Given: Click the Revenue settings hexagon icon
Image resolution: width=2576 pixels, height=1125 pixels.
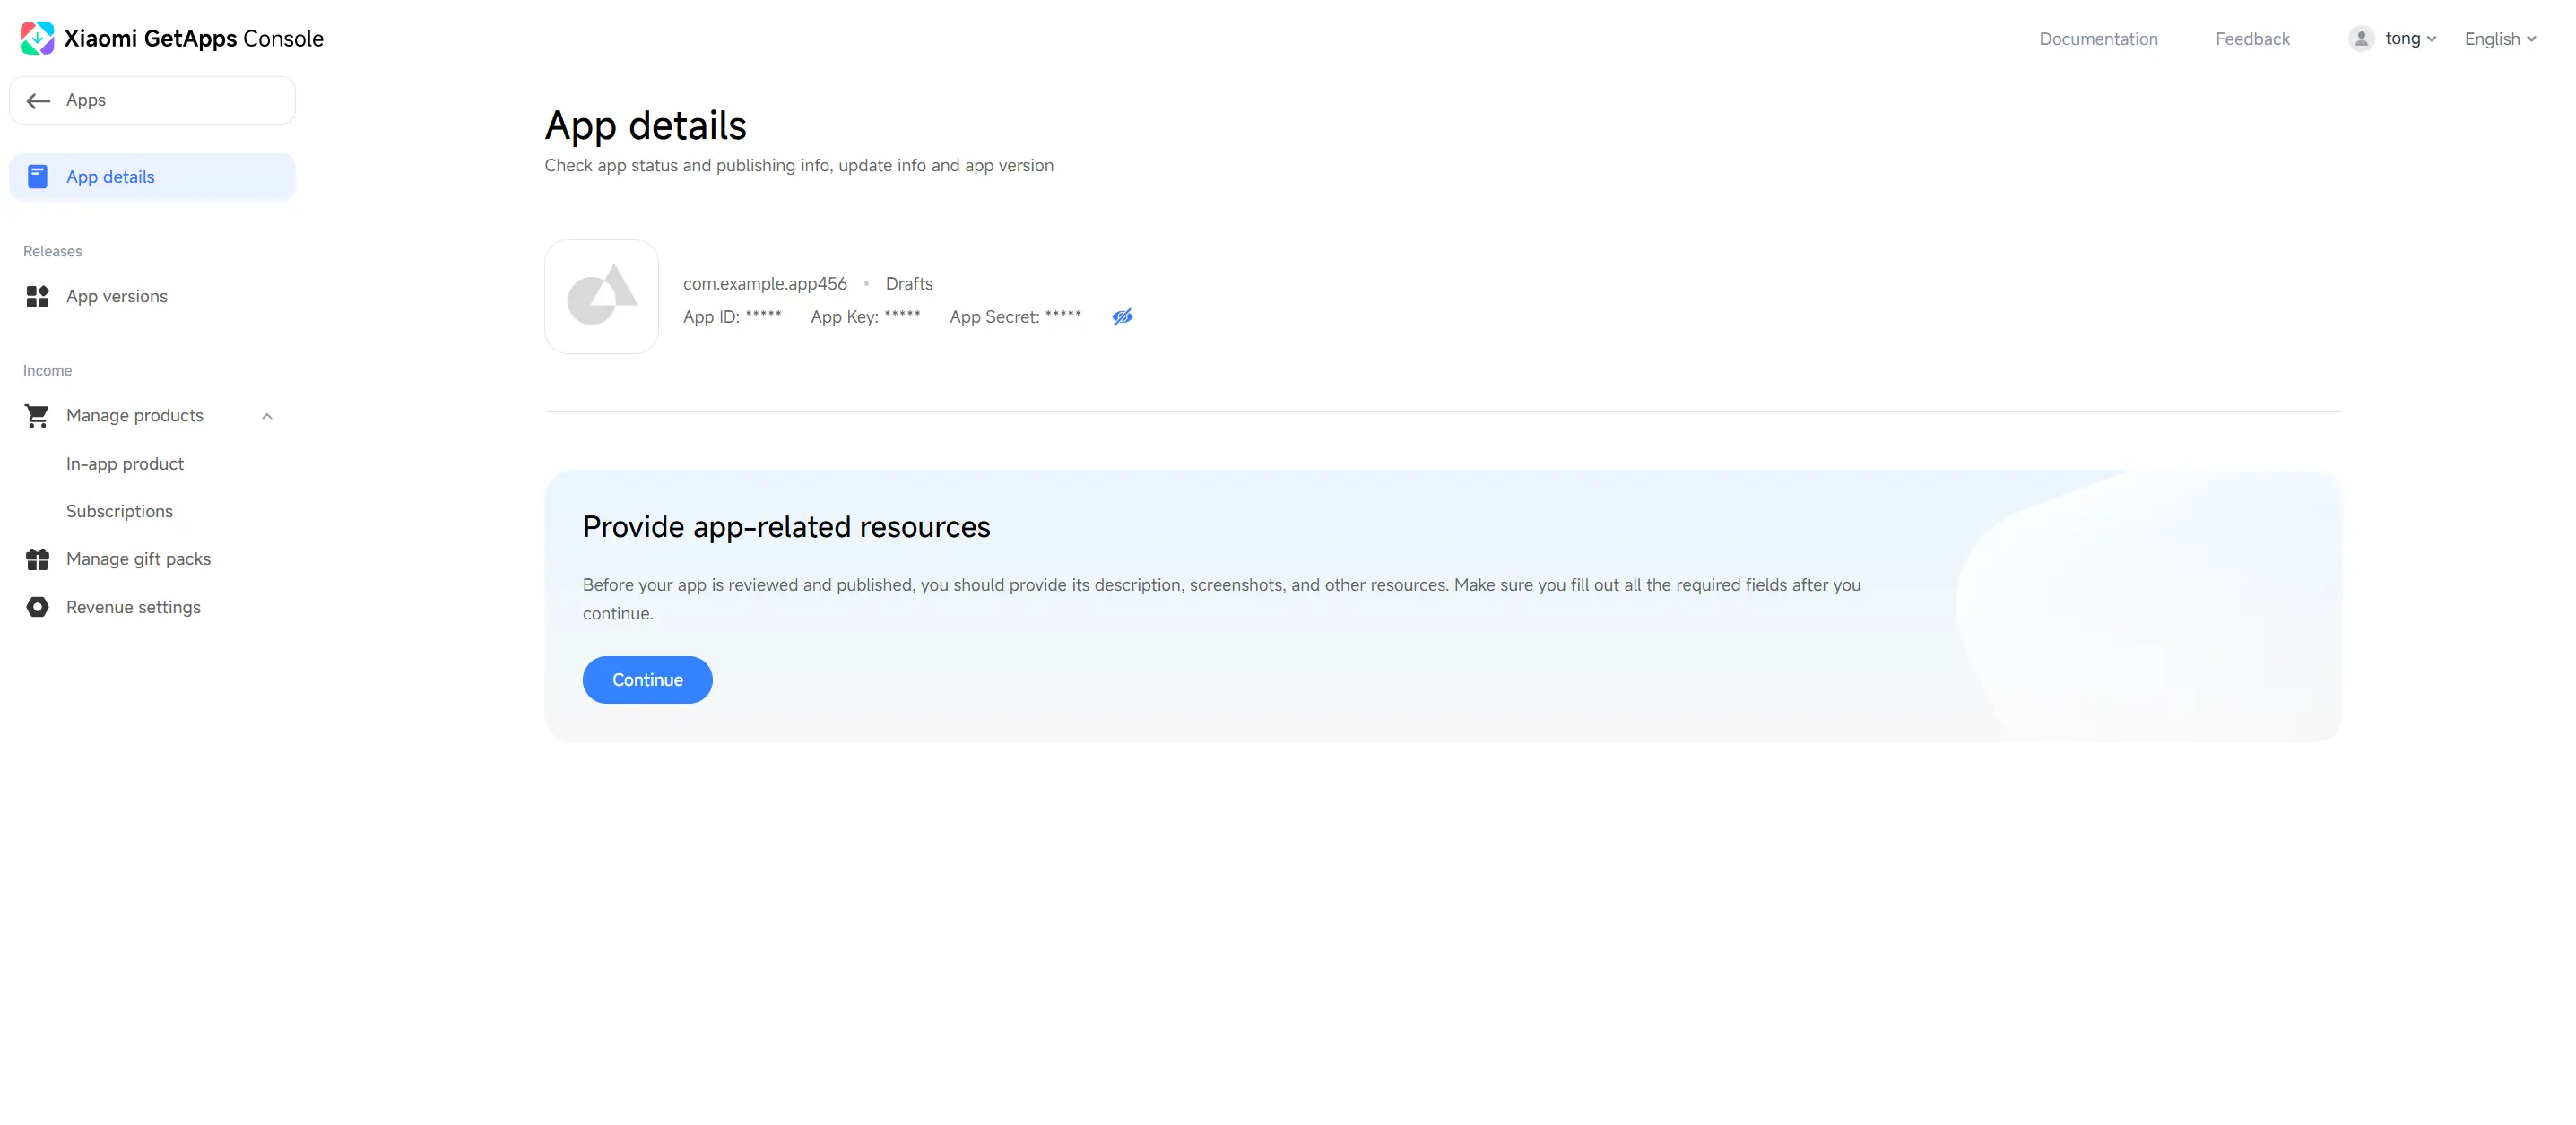Looking at the screenshot, I should pyautogui.click(x=37, y=607).
